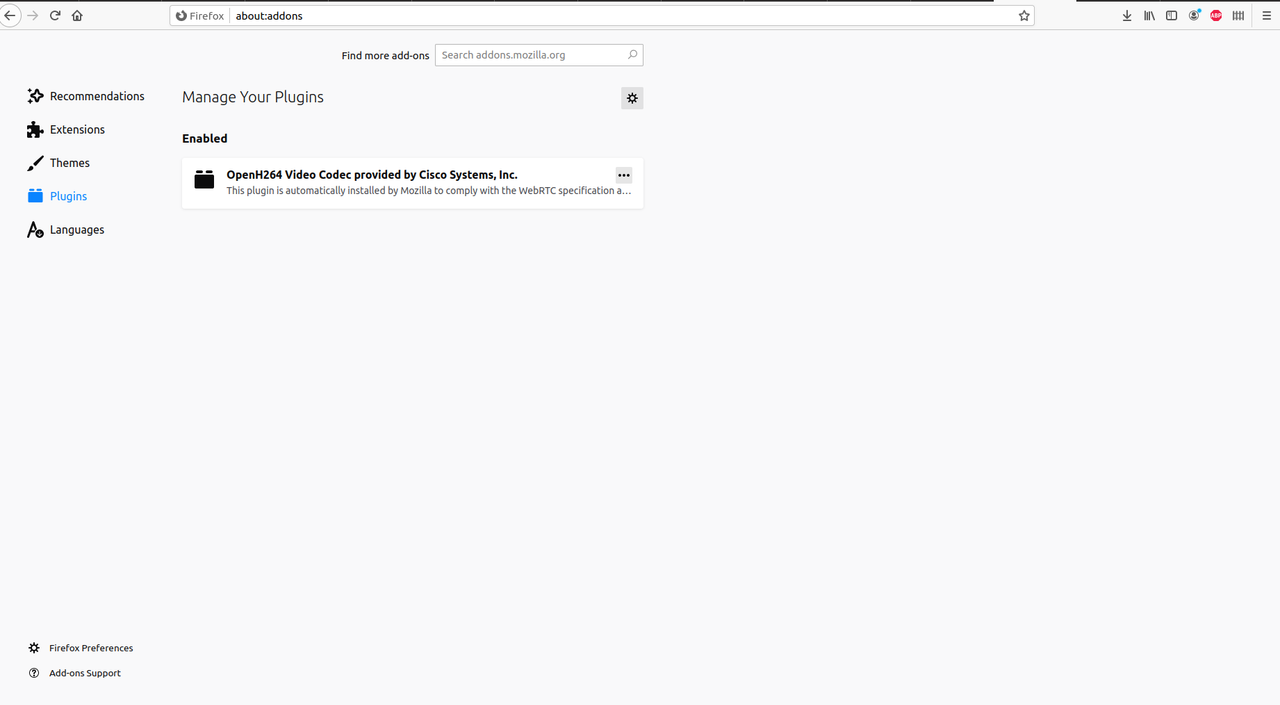Open the Firefox Account menu
This screenshot has height=705, width=1280.
click(x=1194, y=16)
